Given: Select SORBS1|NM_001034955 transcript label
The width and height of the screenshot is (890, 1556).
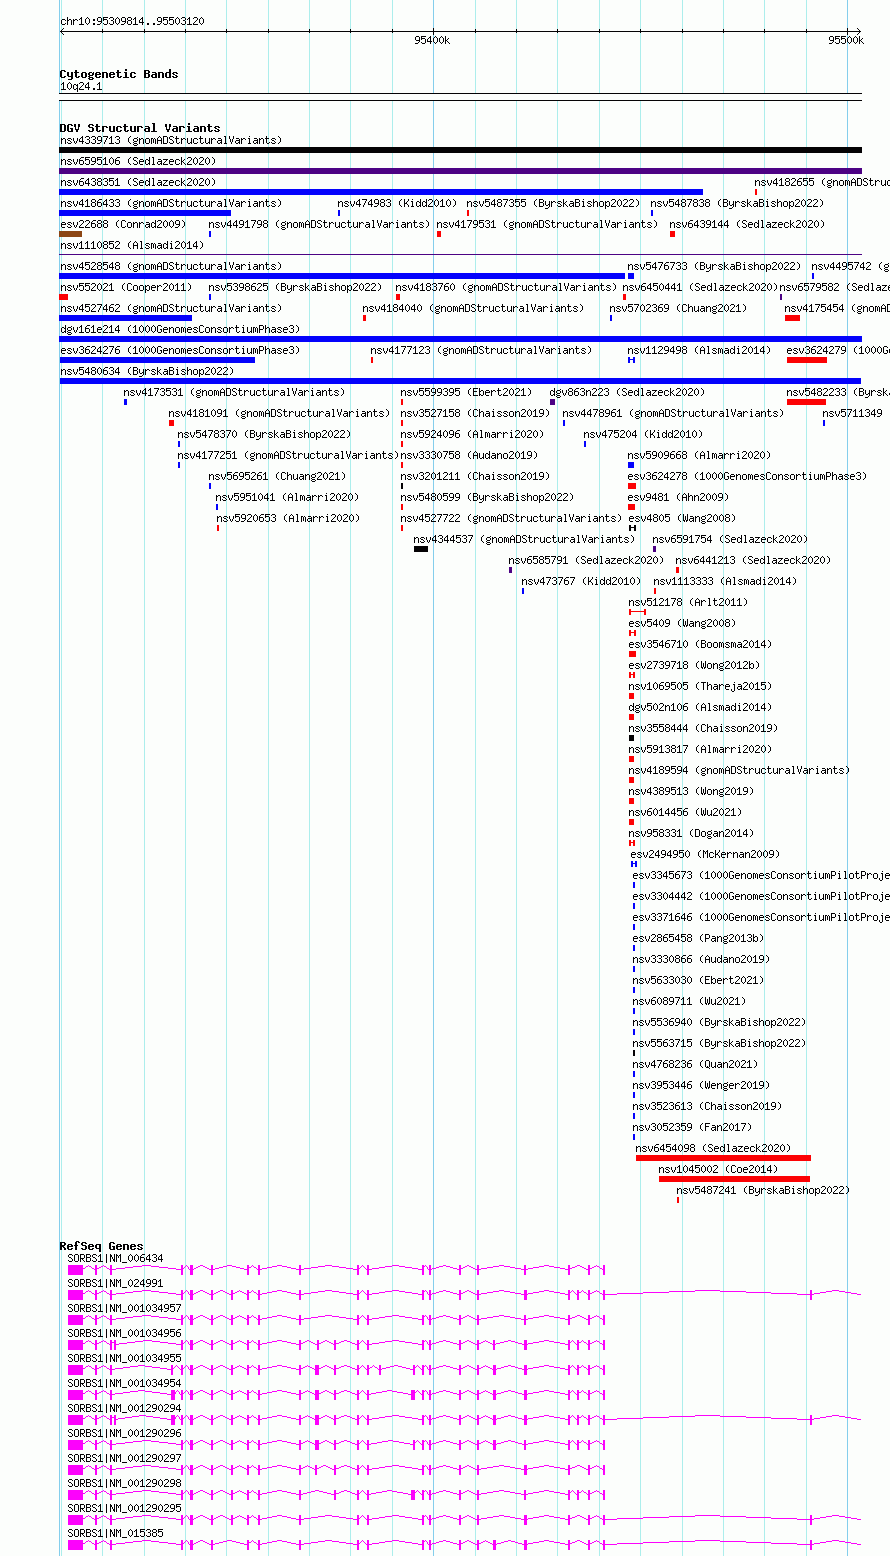Looking at the screenshot, I should pos(125,1358).
